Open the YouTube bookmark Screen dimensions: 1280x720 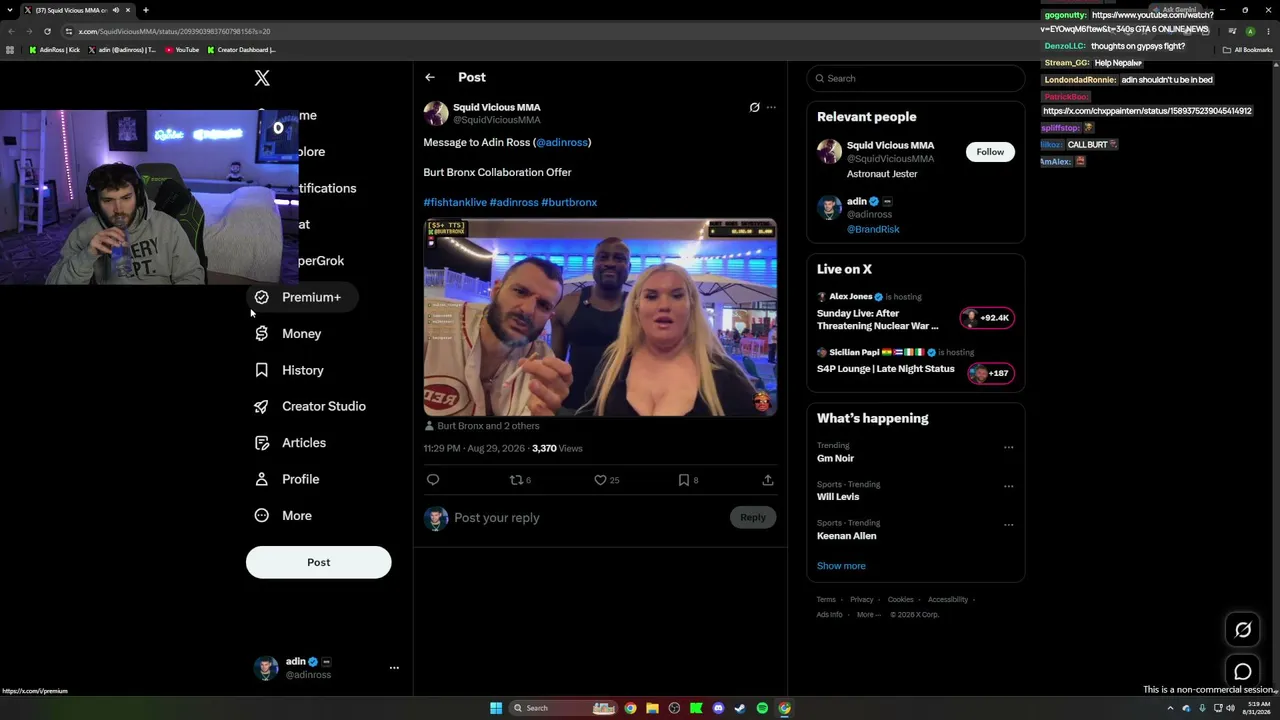coord(182,50)
